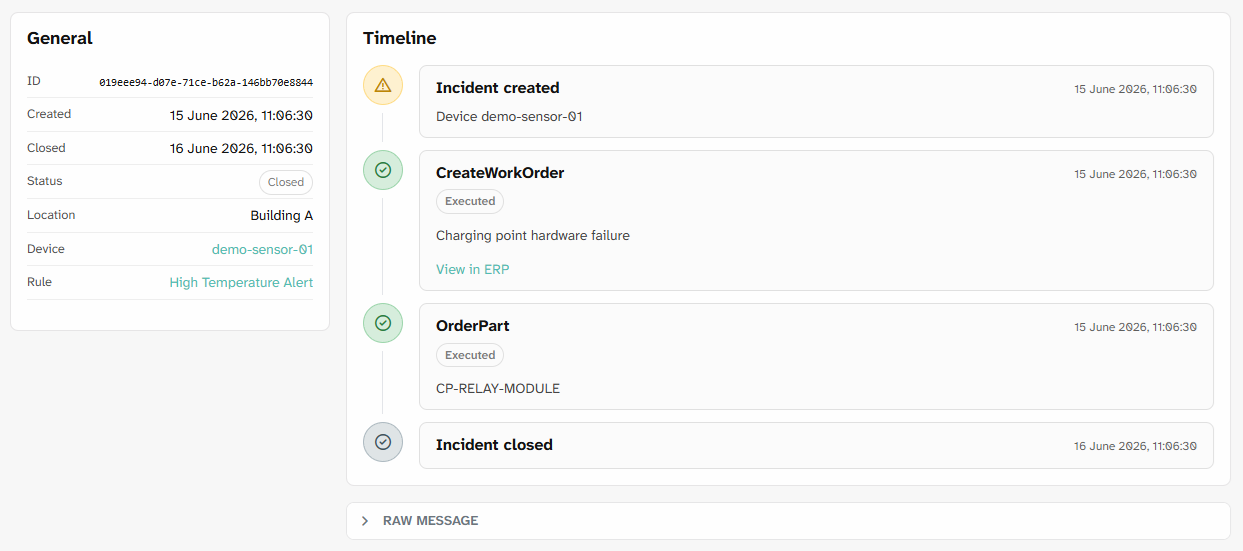Image resolution: width=1243 pixels, height=551 pixels.
Task: Click the Building A location value
Action: click(282, 215)
